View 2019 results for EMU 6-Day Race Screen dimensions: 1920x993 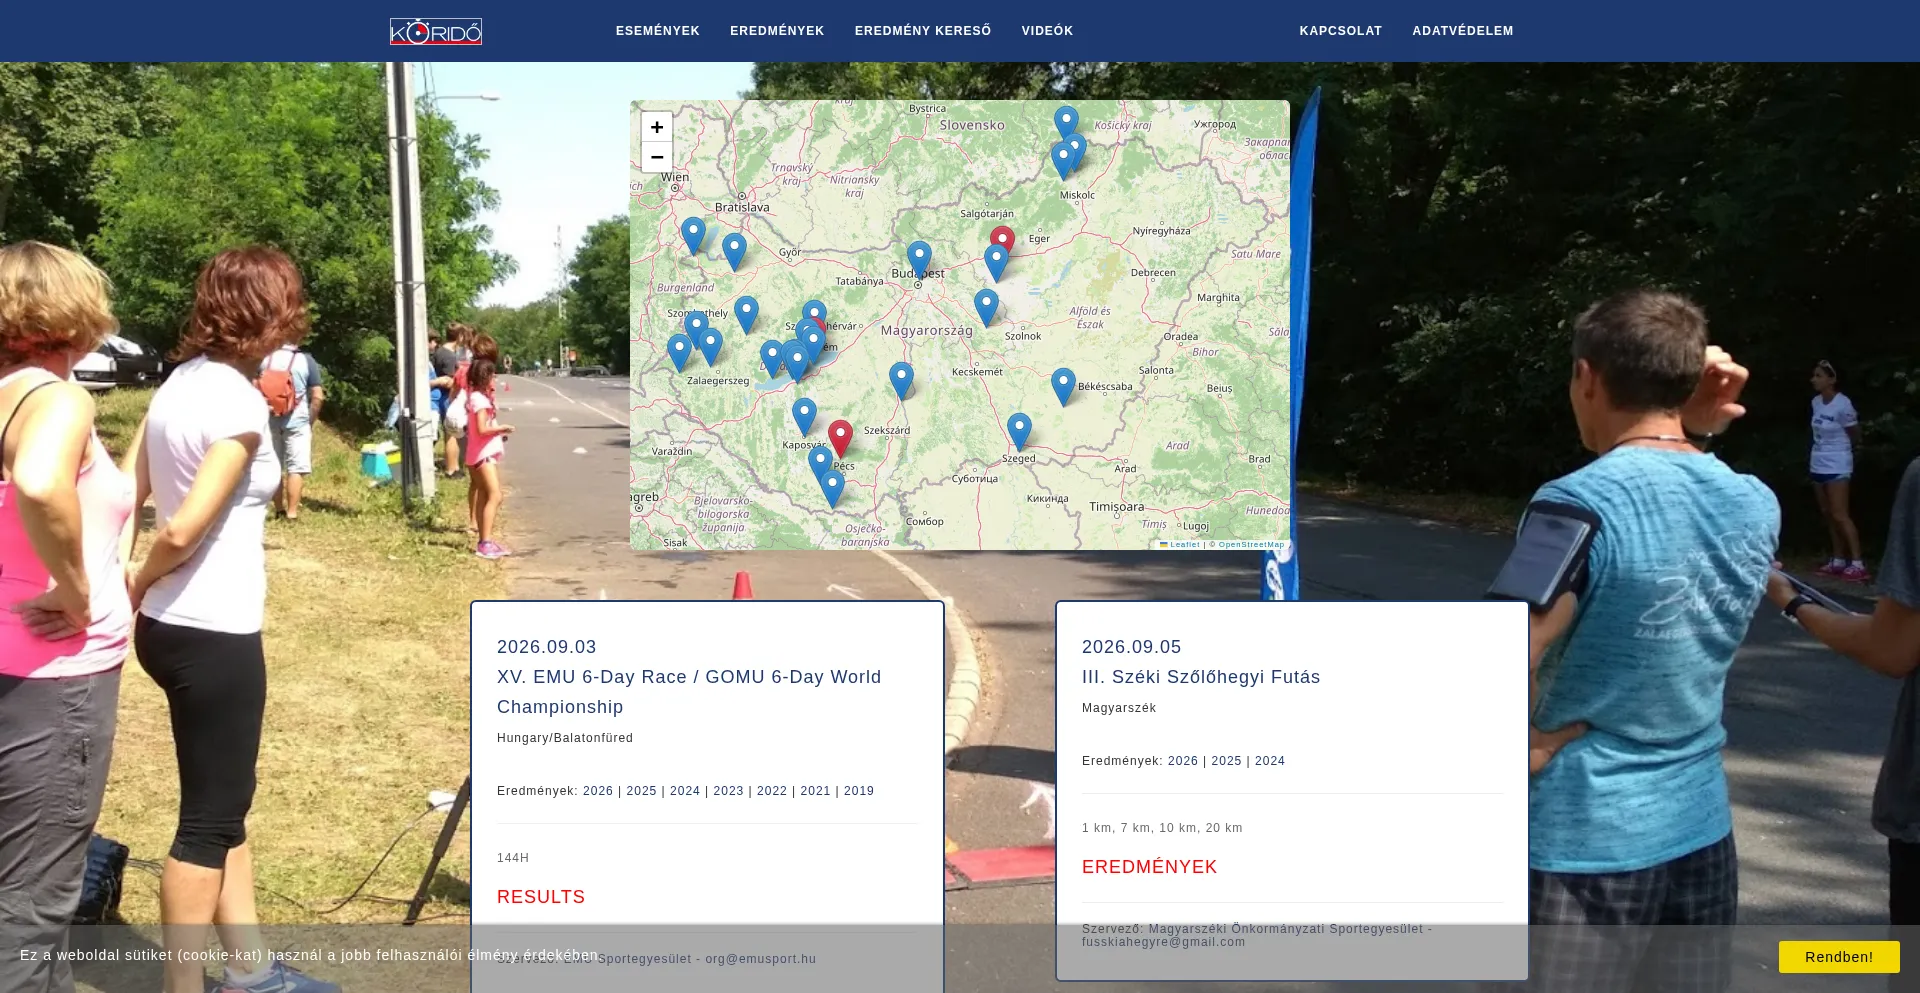coord(859,791)
